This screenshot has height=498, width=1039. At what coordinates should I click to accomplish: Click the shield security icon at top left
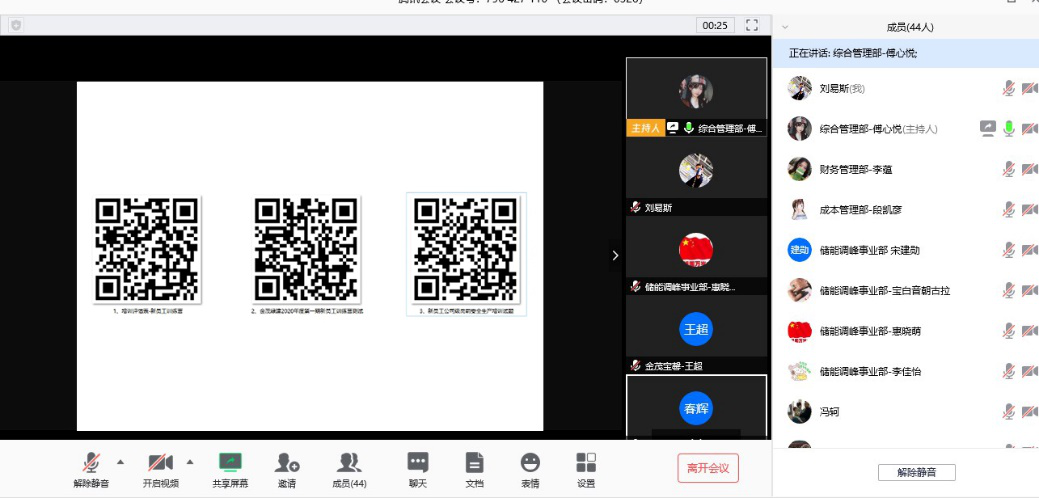click(x=17, y=25)
